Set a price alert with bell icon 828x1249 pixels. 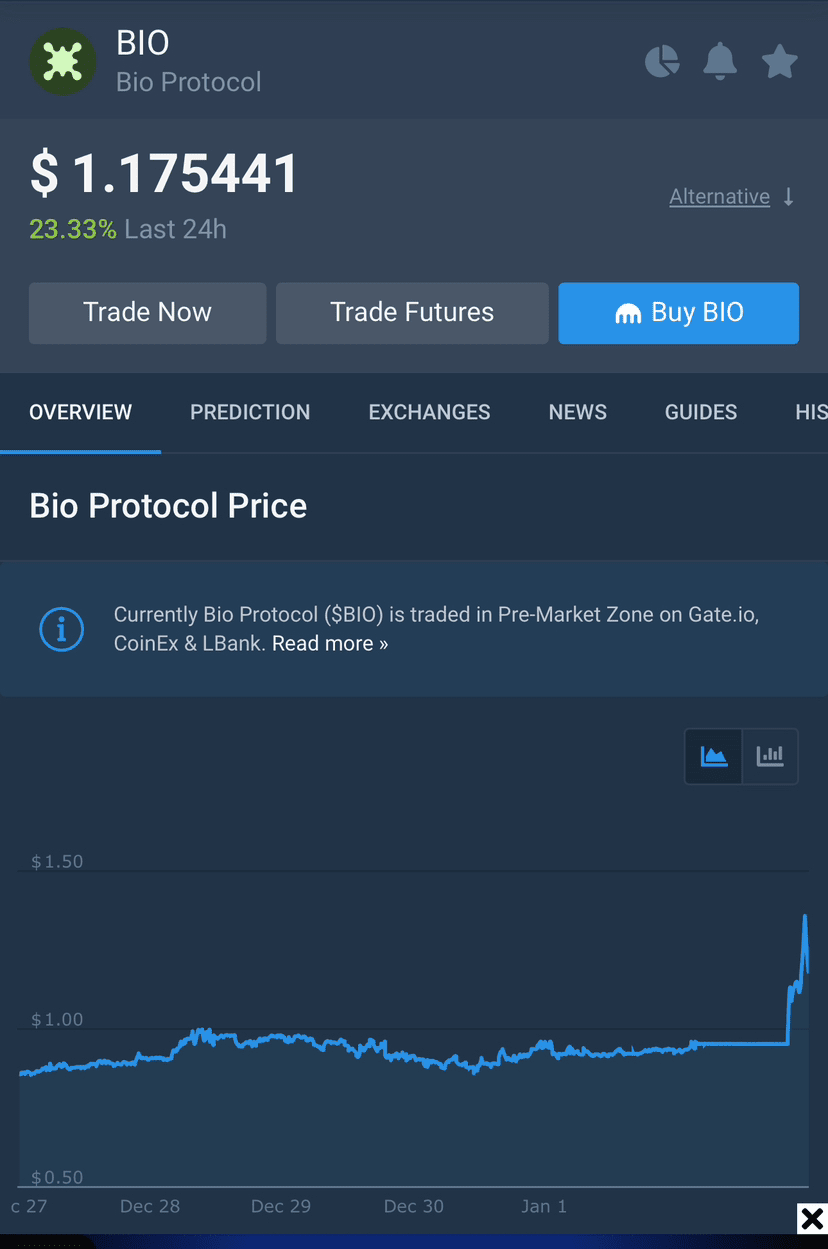pos(720,62)
